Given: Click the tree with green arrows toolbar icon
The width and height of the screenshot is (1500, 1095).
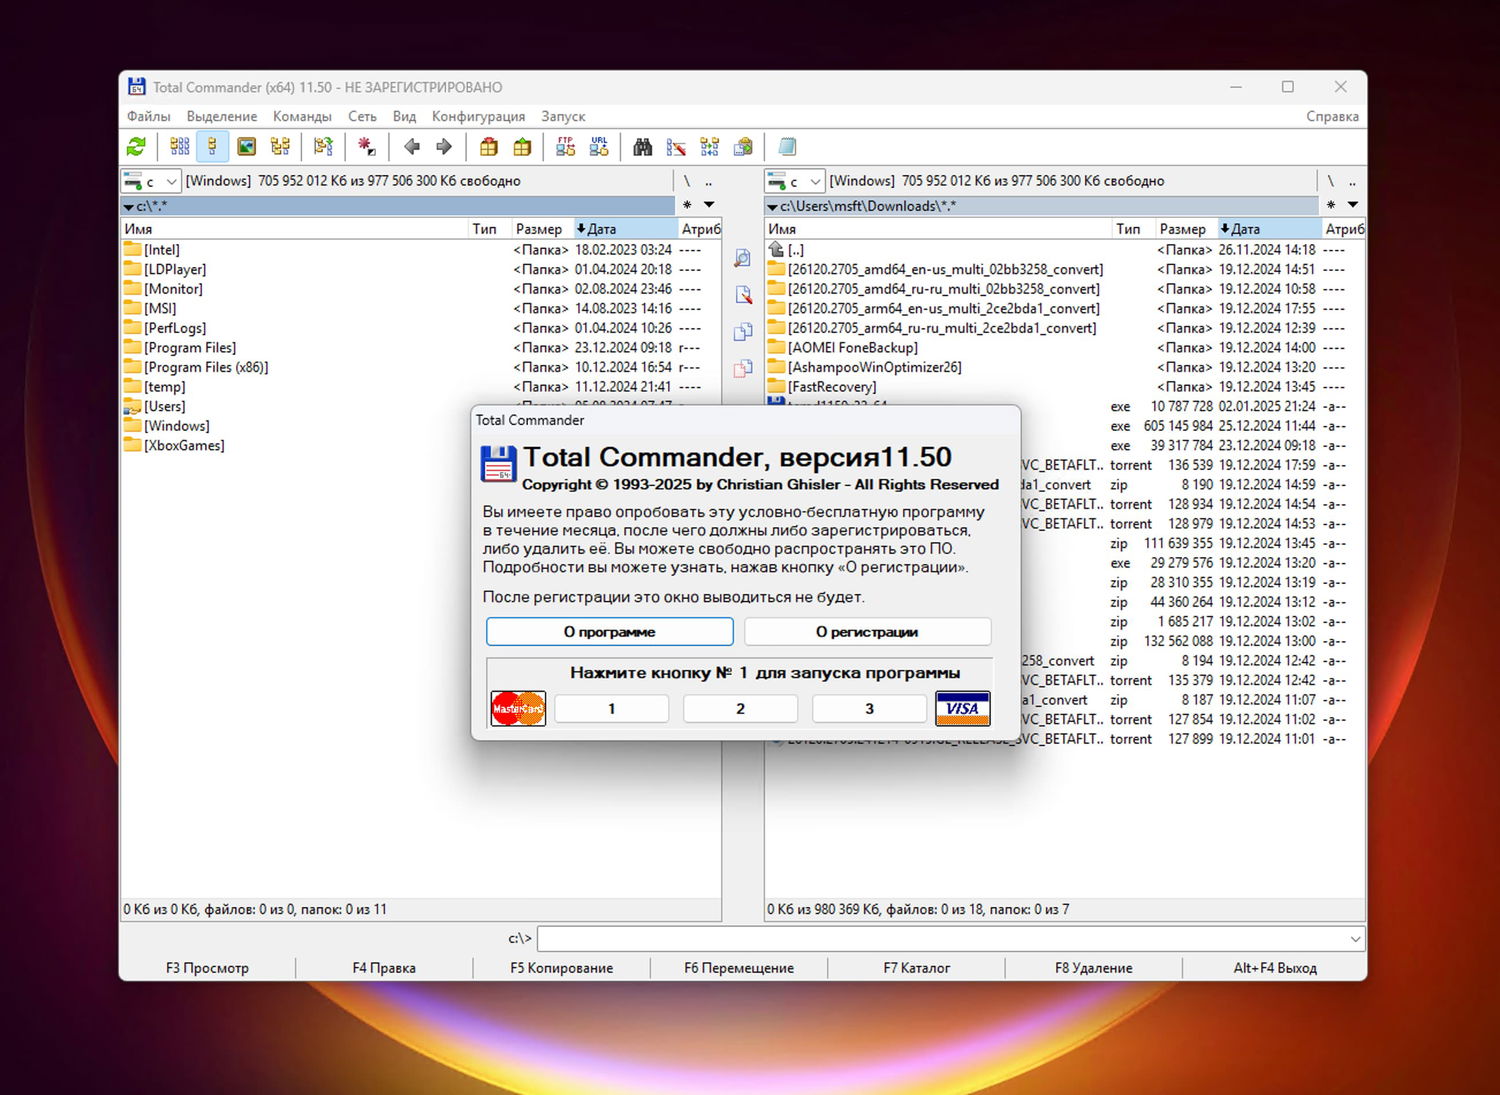Looking at the screenshot, I should (x=323, y=147).
